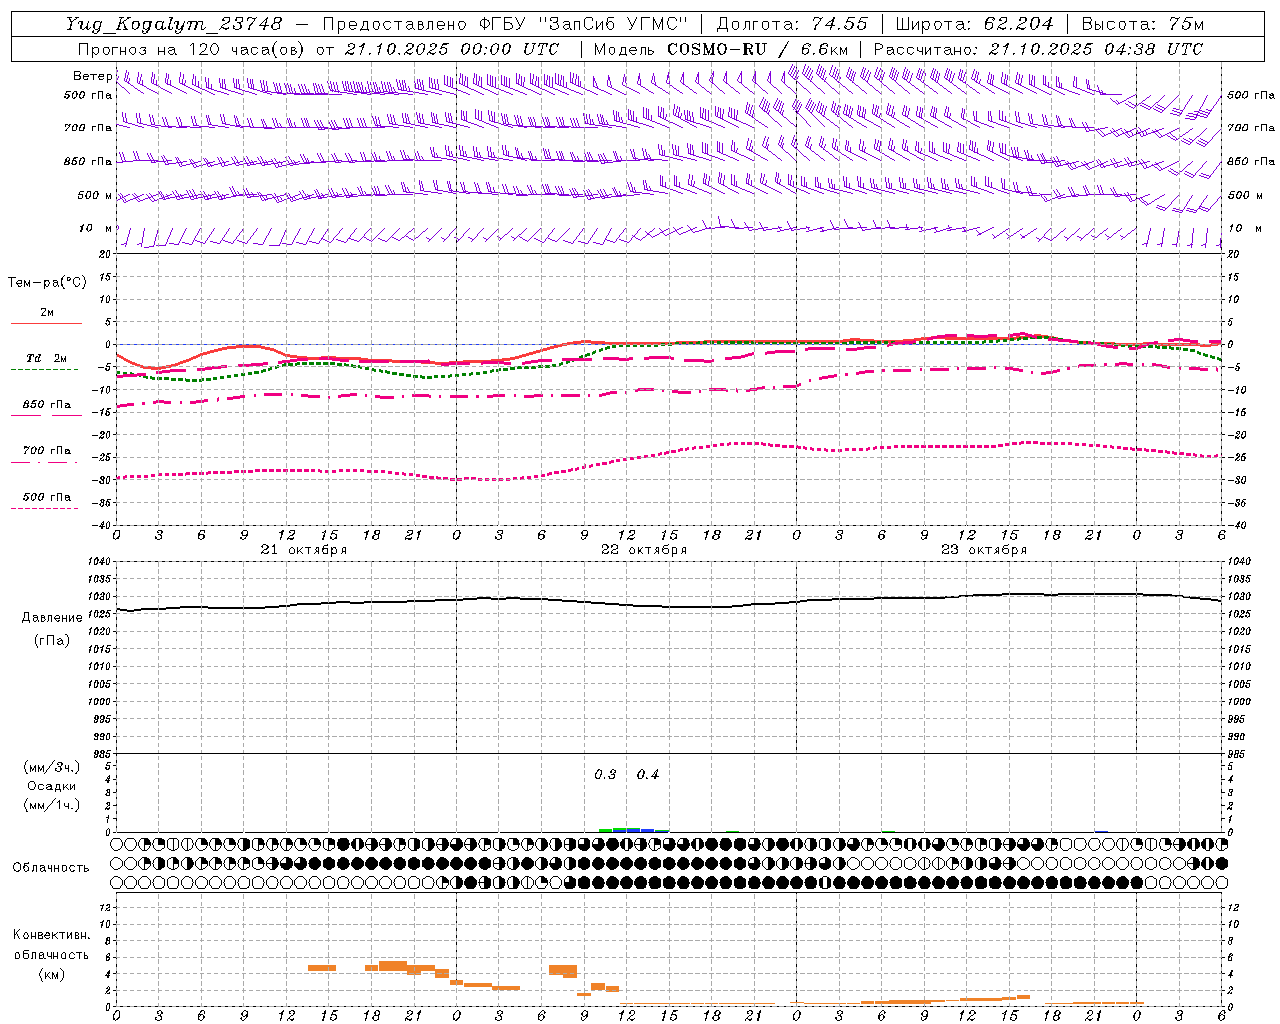The width and height of the screenshot is (1280, 1024).
Task: Click the '(гПа)' pressure unit label
Action: pyautogui.click(x=52, y=641)
